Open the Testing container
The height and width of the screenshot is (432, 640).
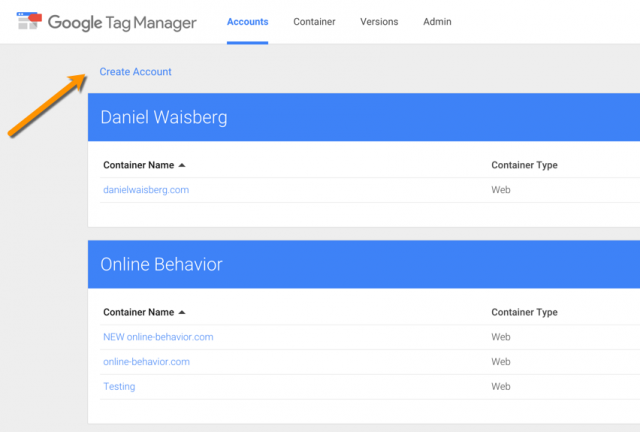coord(119,386)
